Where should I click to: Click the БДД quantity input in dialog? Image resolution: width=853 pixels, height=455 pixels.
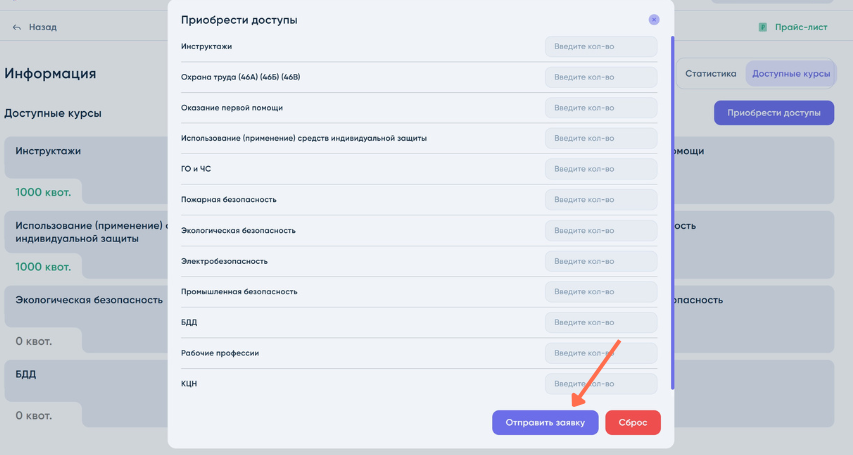tap(601, 323)
